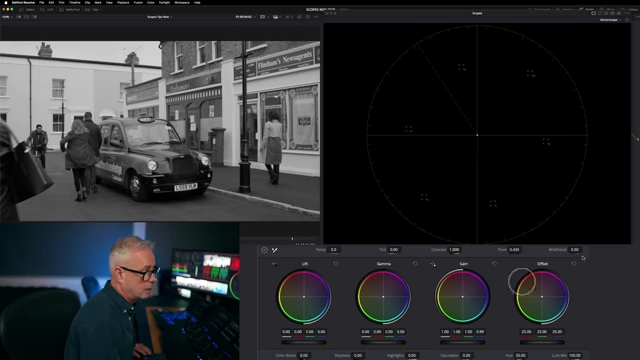
Task: Open the Timeline menu
Action: pos(75,2)
